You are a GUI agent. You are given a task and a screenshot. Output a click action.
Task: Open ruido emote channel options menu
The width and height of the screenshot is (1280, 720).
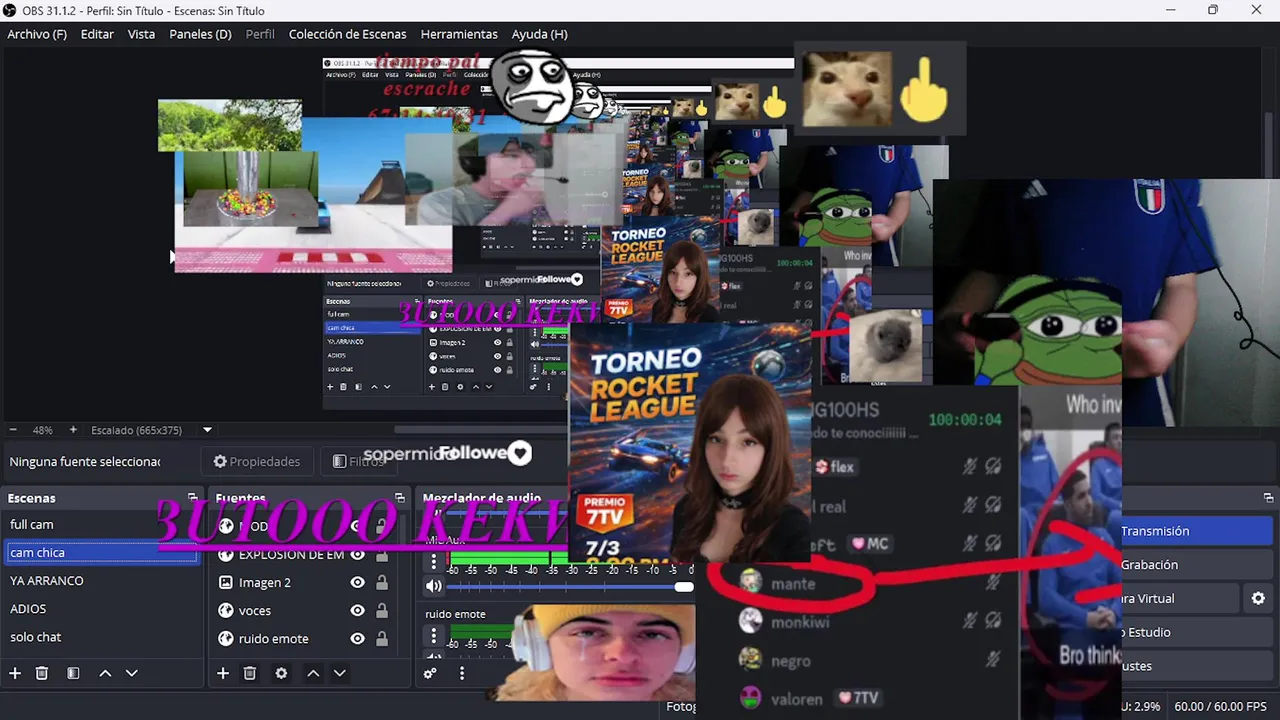433,635
